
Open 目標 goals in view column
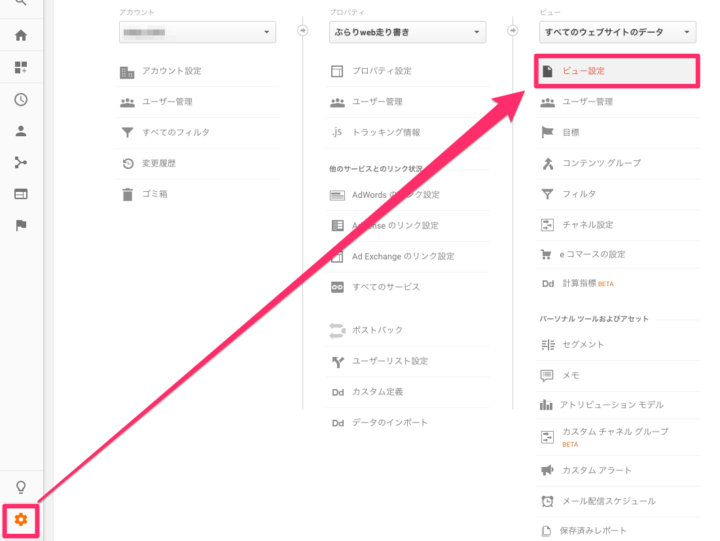point(571,132)
